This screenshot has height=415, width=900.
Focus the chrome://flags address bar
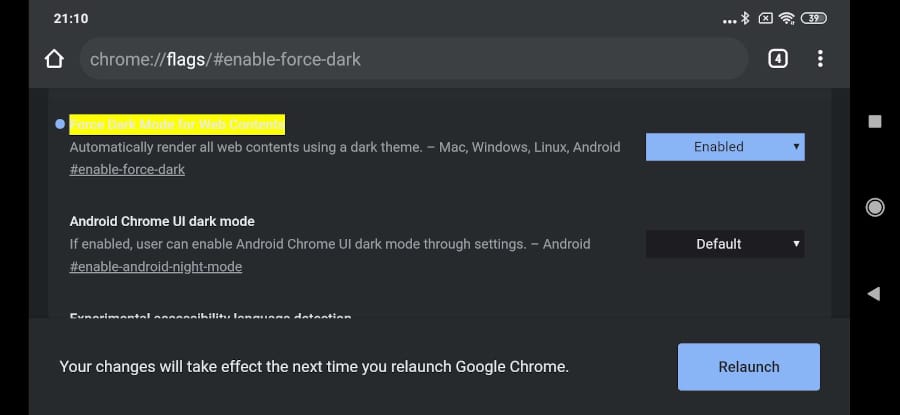413,59
